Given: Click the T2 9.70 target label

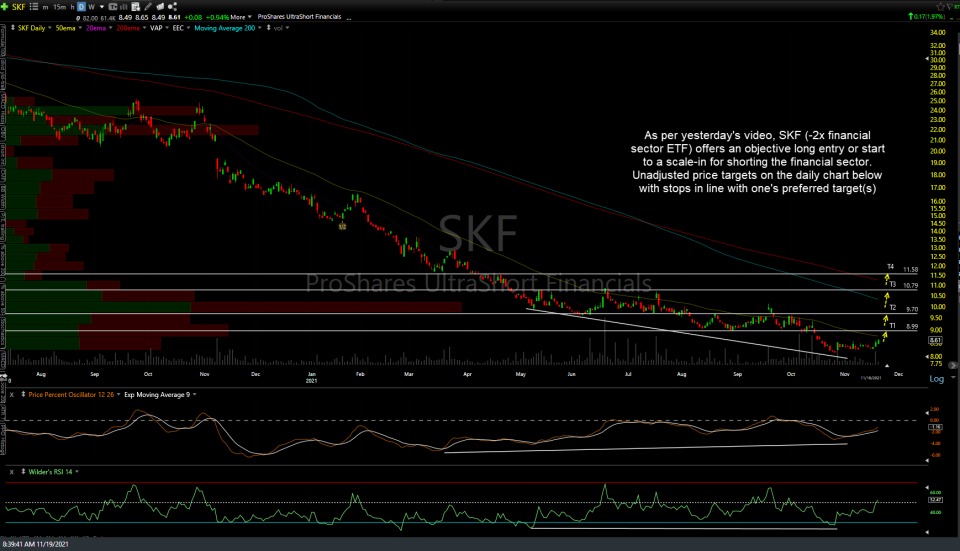Looking at the screenshot, I should pos(904,309).
